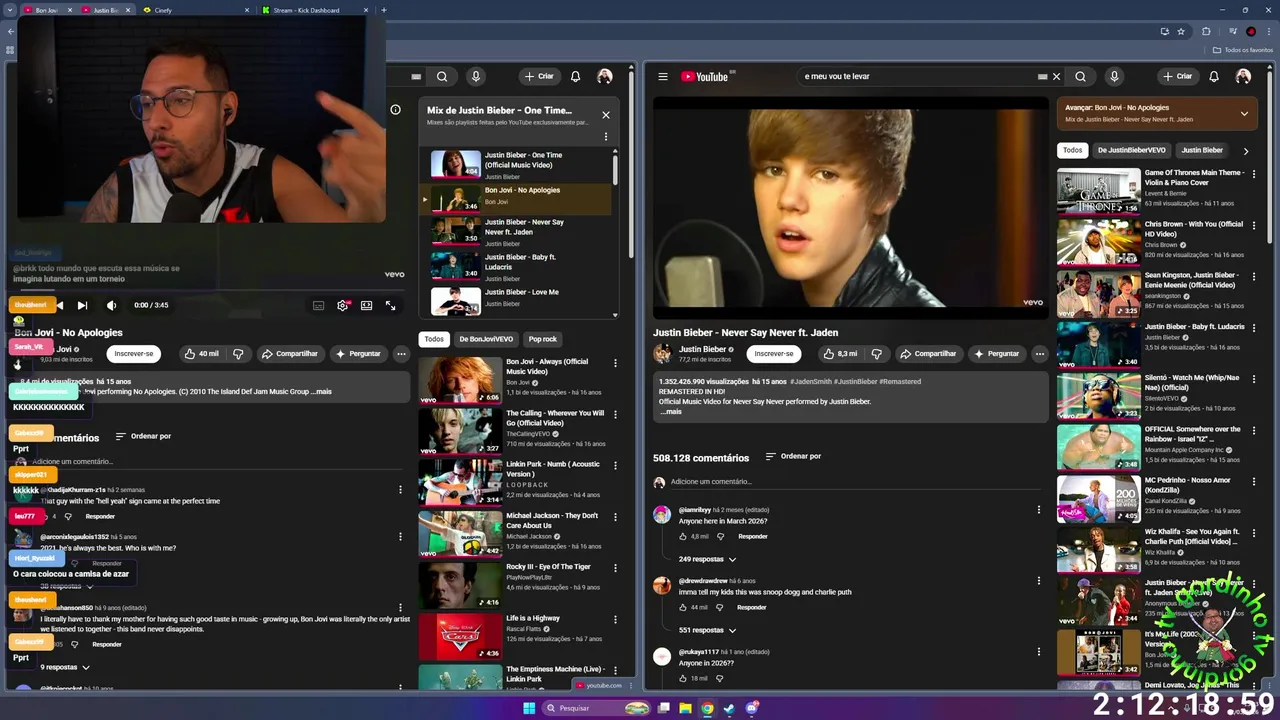Click the search magnifier in left YouTube window

click(x=442, y=77)
